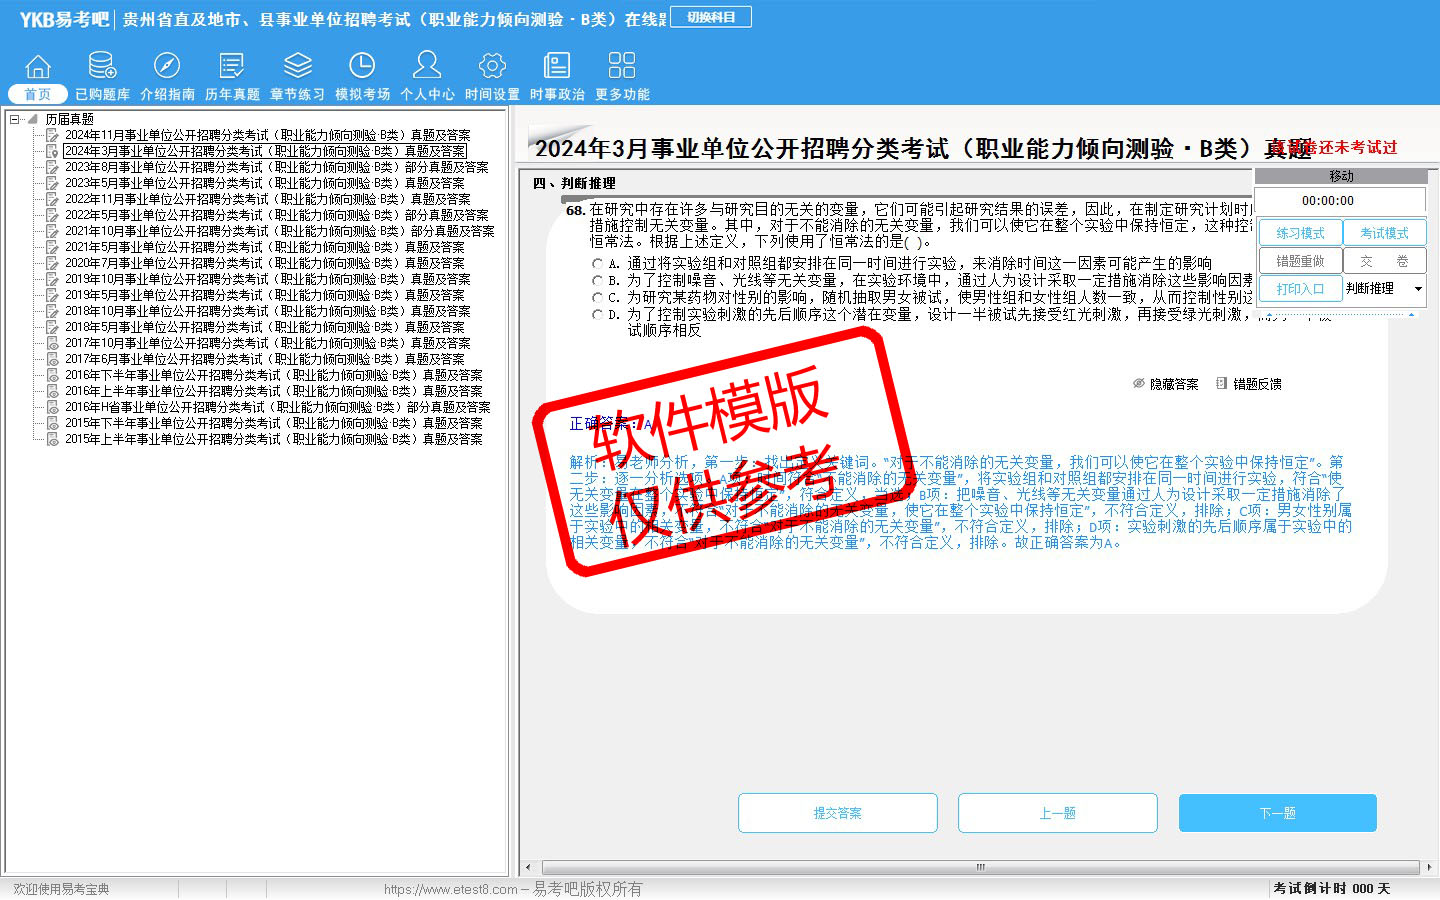Click the 移动 panel header
The image size is (1440, 900).
click(1341, 176)
